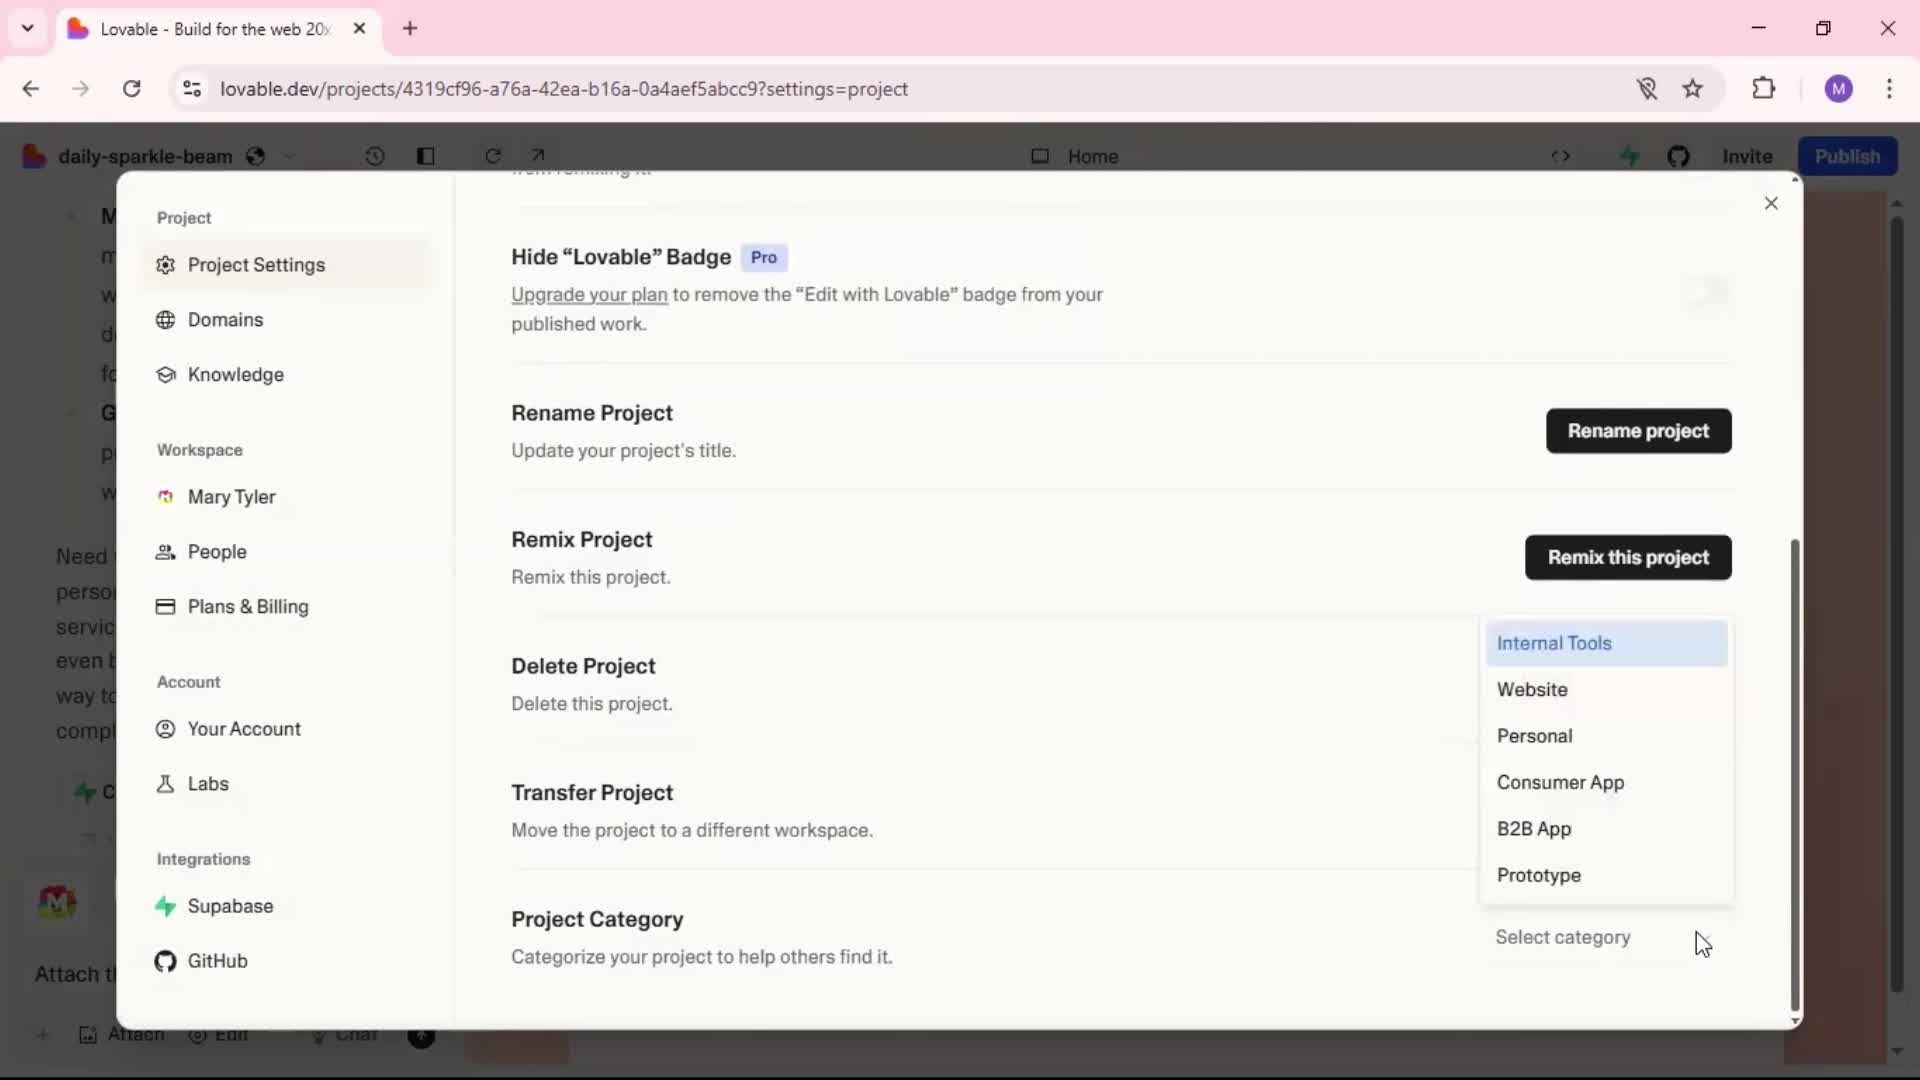
Task: Open version history clock icon
Action: point(375,156)
